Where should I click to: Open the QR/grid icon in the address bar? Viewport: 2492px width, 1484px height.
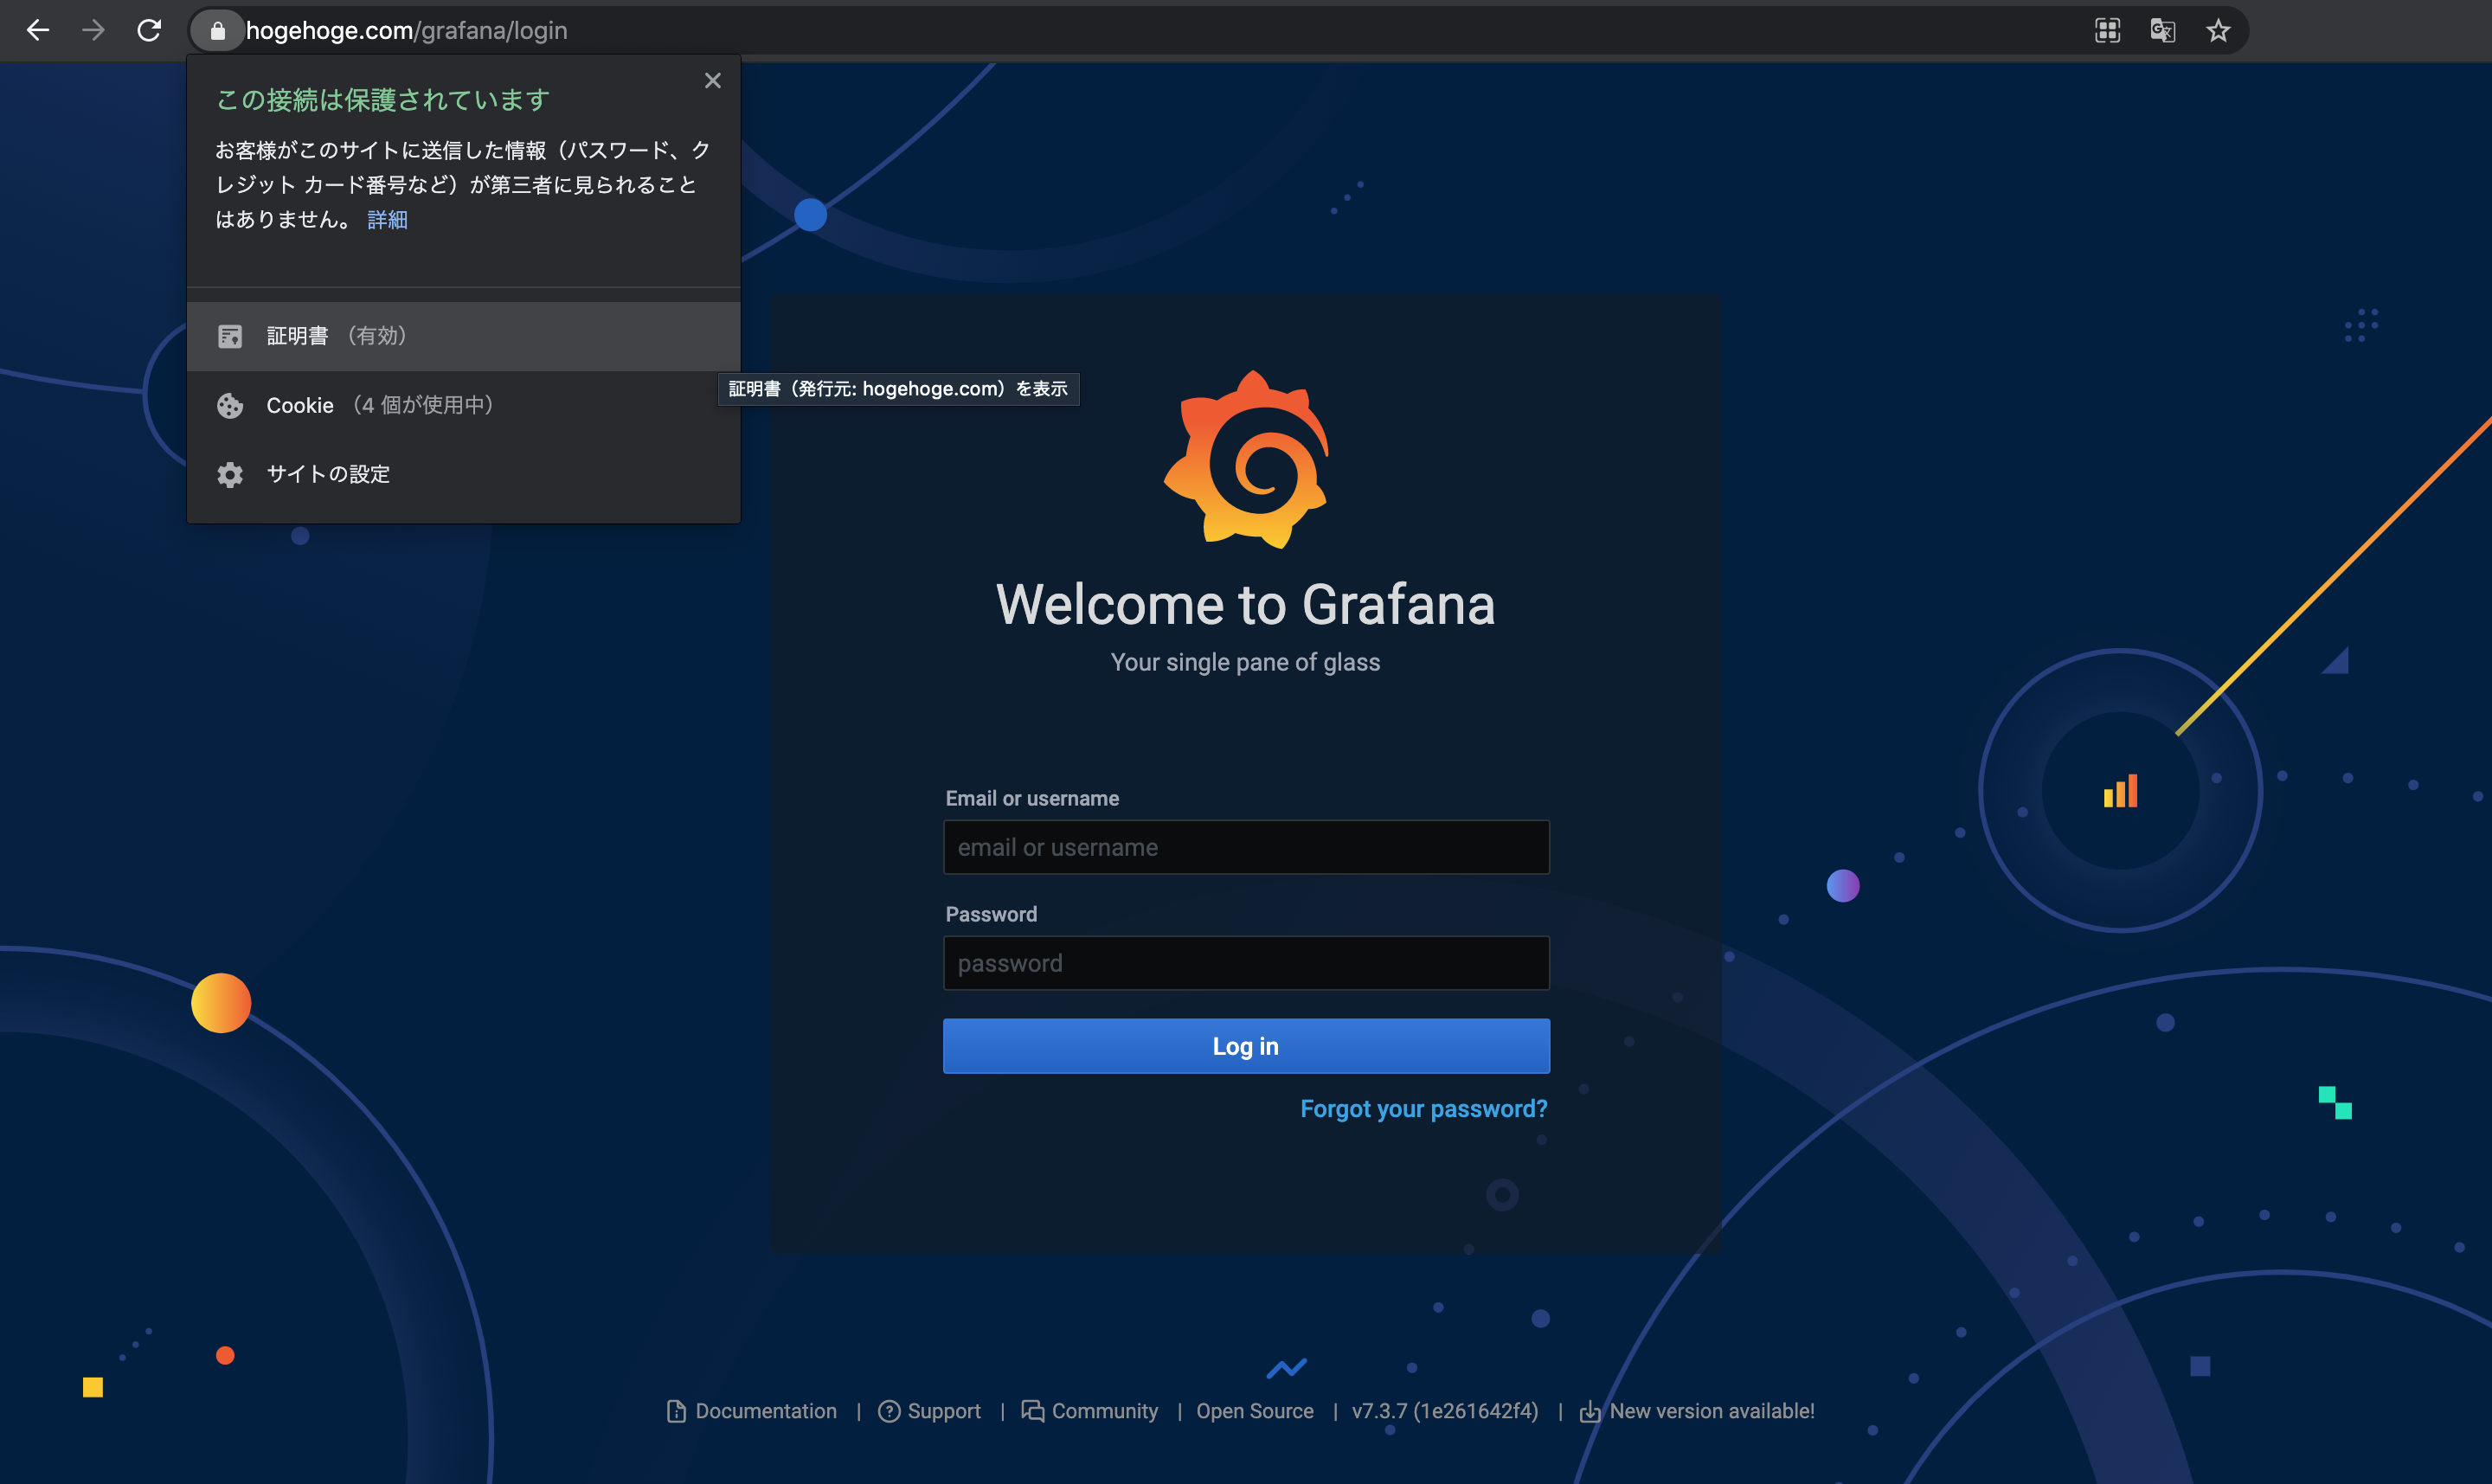coord(2107,31)
